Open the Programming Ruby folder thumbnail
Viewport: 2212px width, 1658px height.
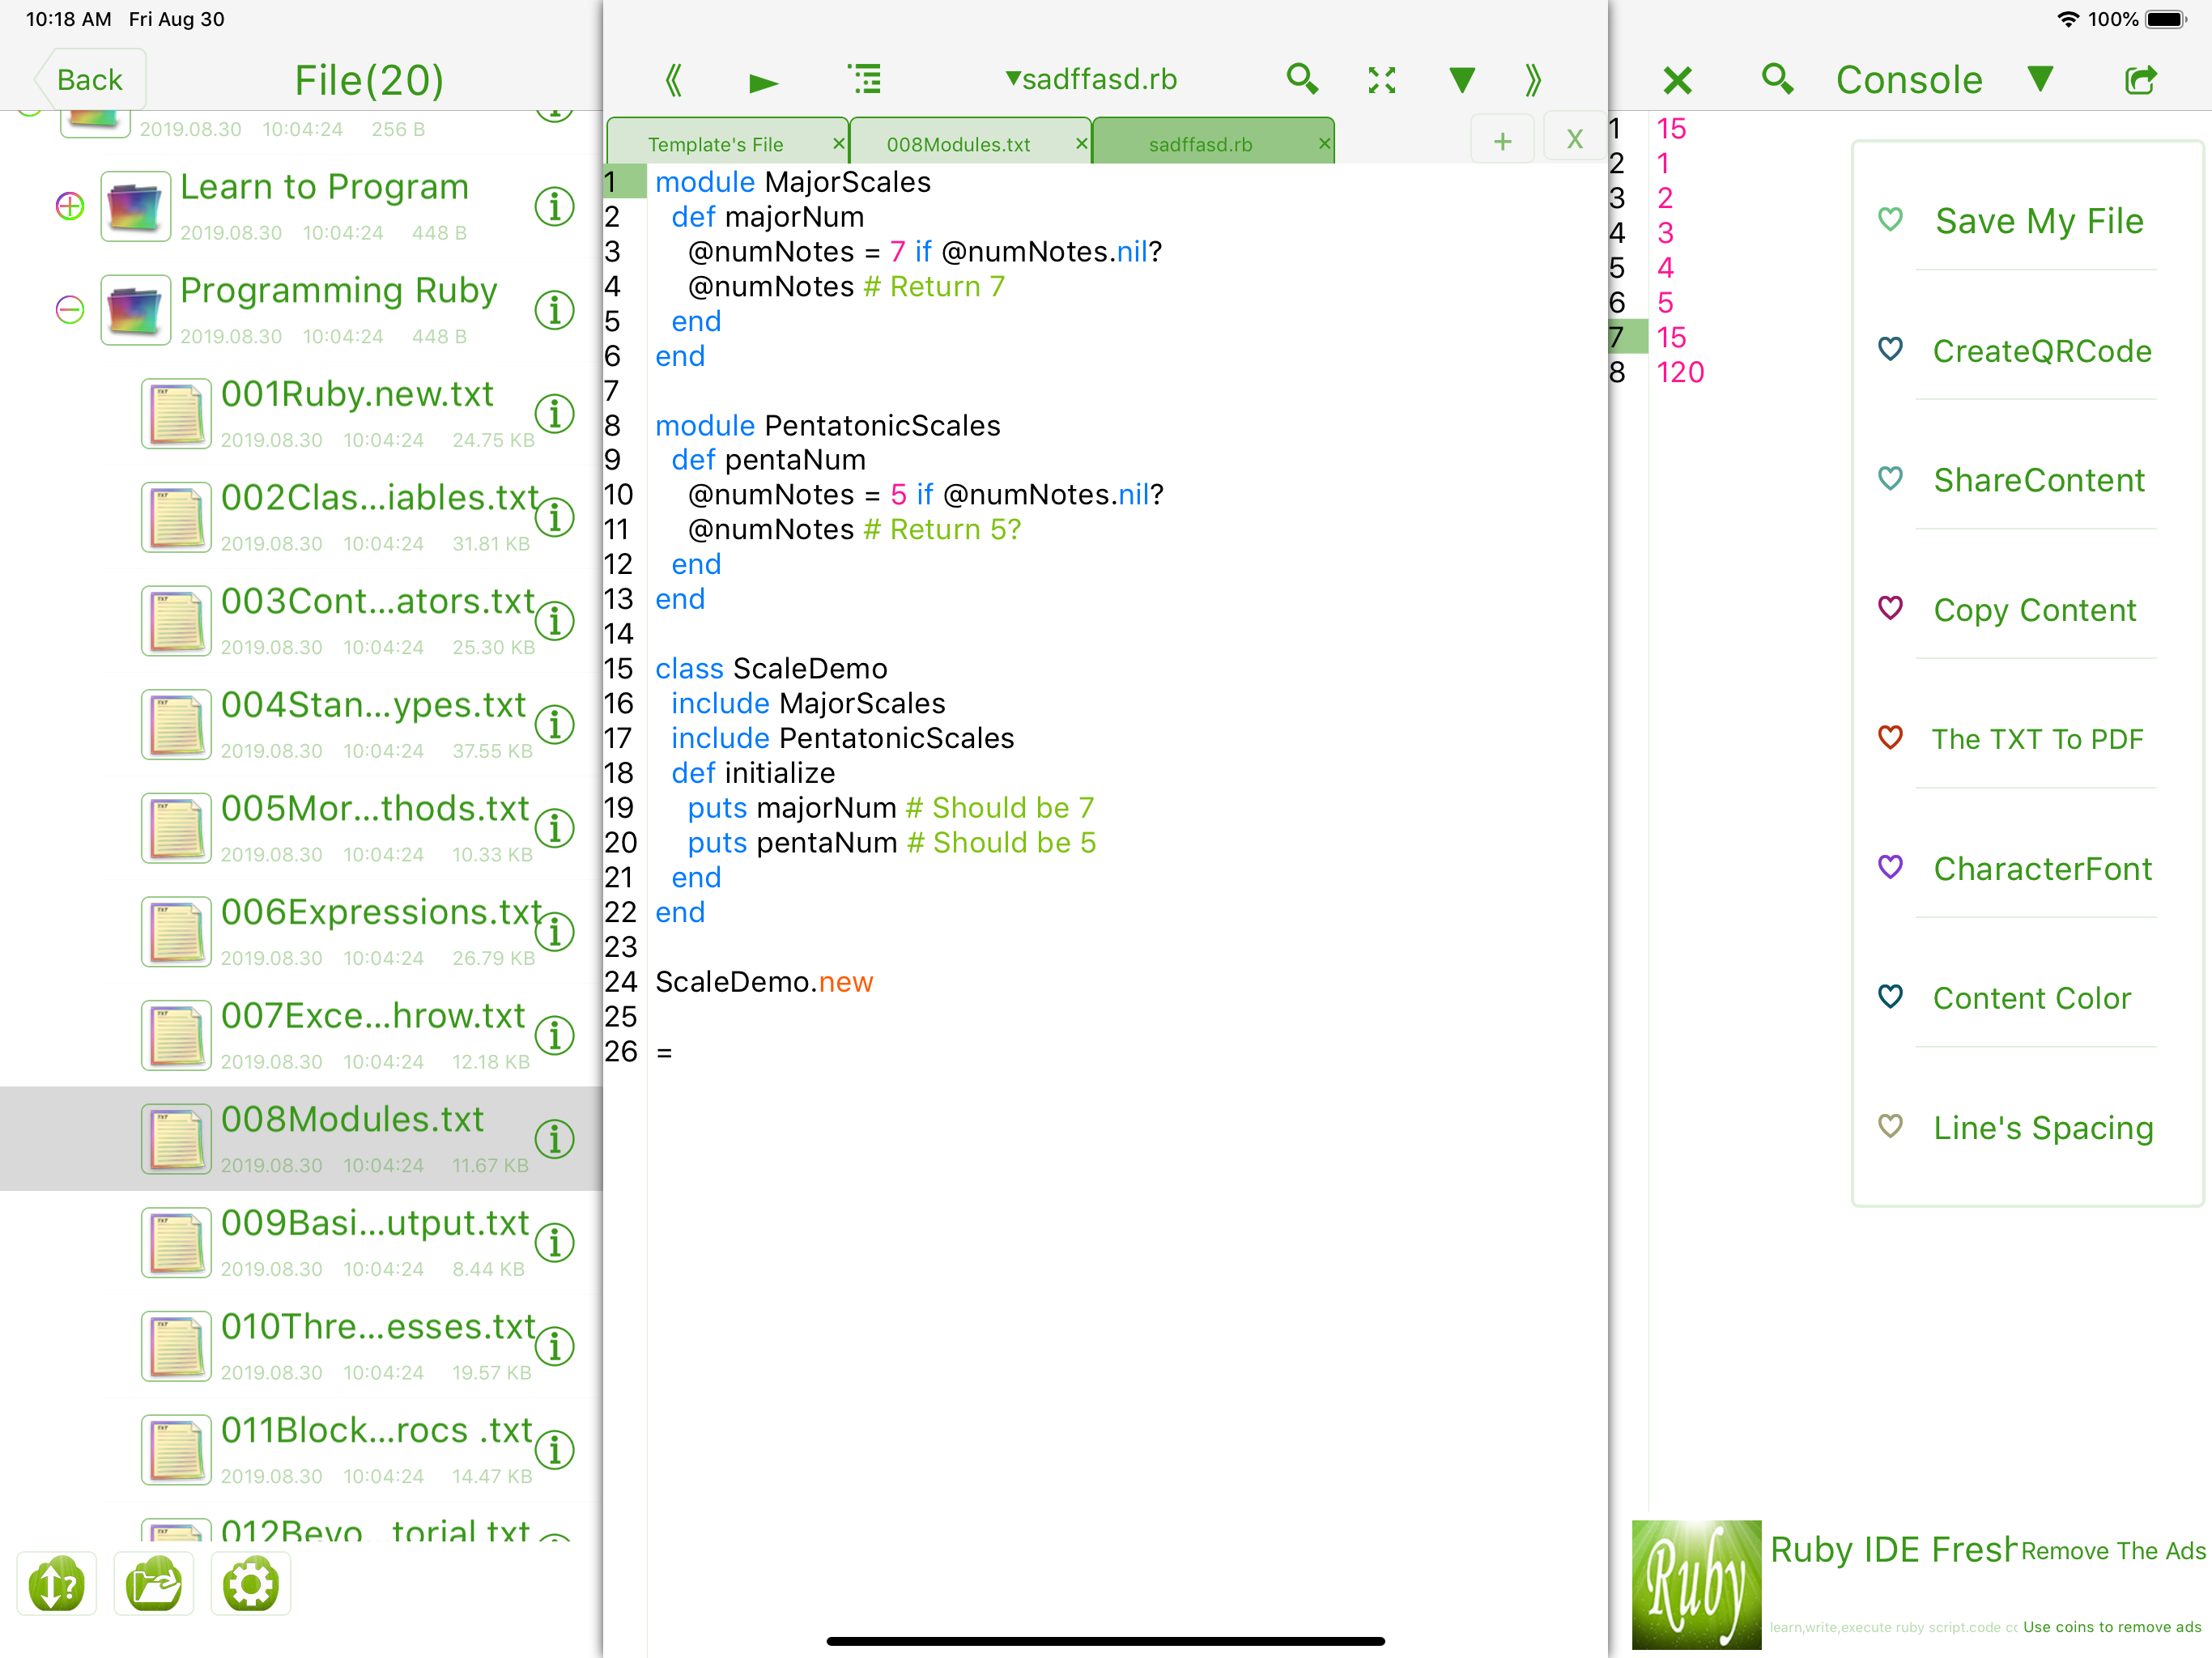pos(135,310)
